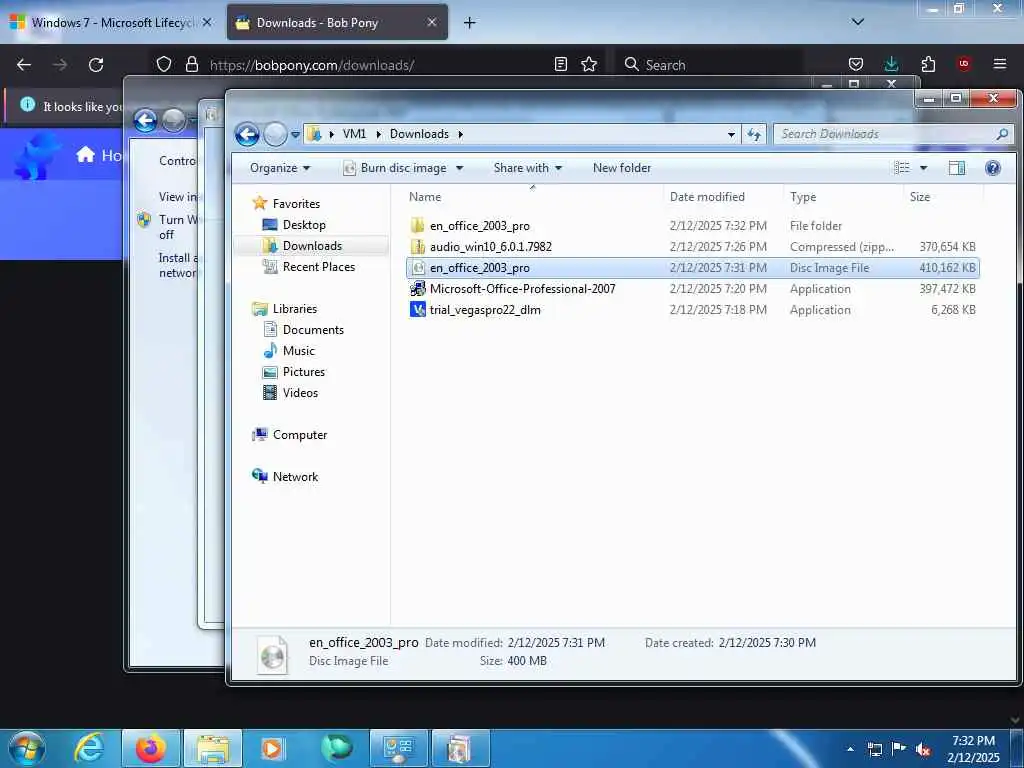Show hidden system tray icons
The width and height of the screenshot is (1024, 768).
click(850, 749)
